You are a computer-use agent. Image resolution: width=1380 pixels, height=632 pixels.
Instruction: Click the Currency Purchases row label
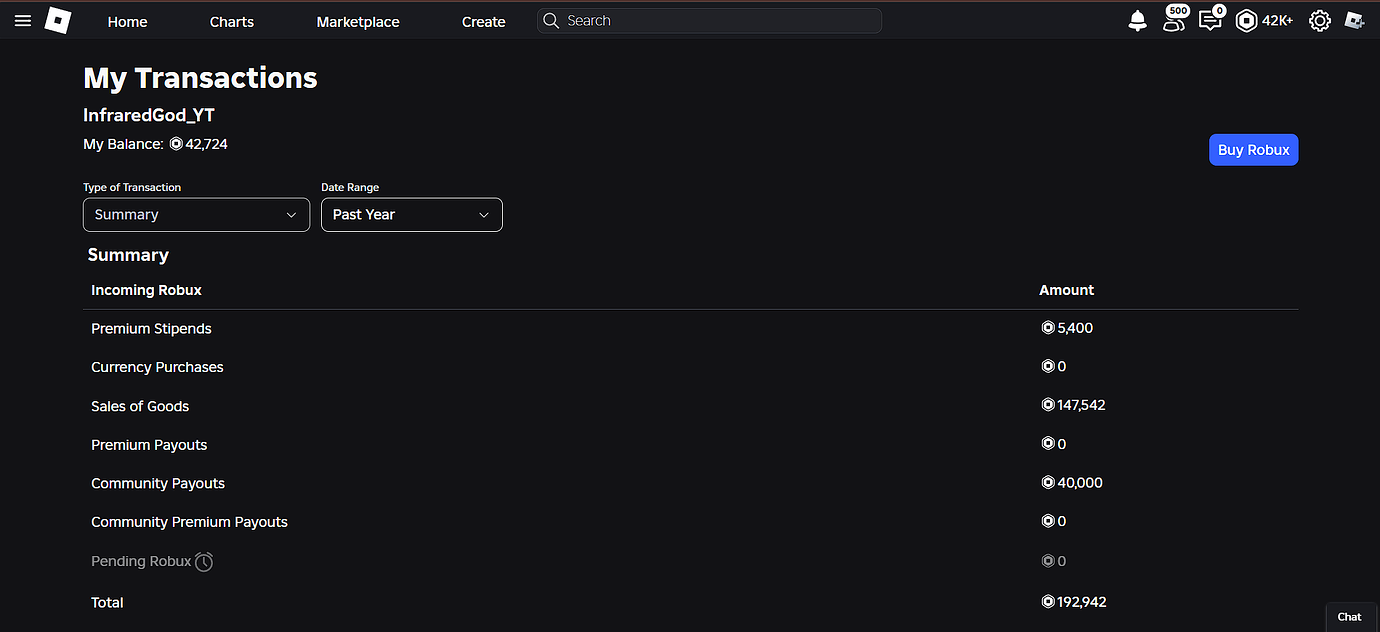(157, 367)
